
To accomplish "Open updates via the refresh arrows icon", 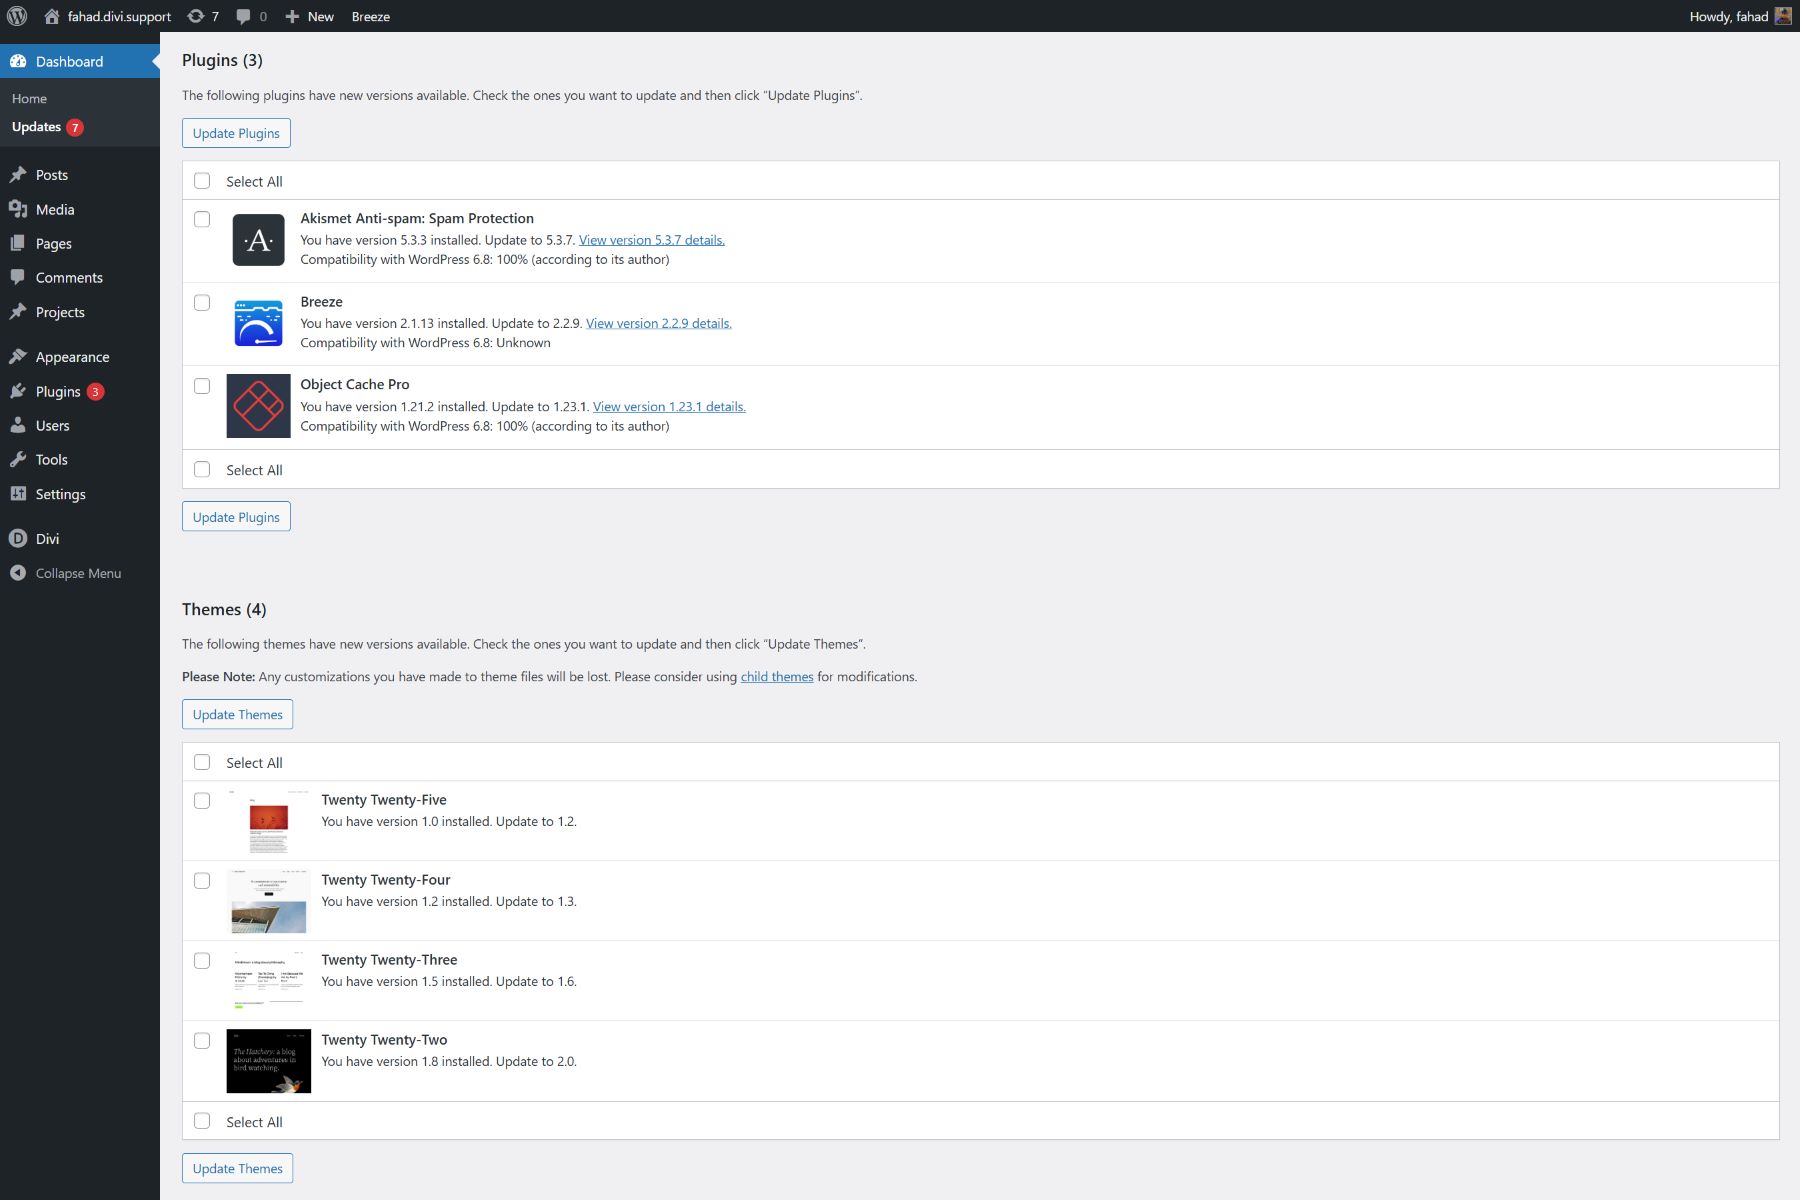I will [193, 16].
